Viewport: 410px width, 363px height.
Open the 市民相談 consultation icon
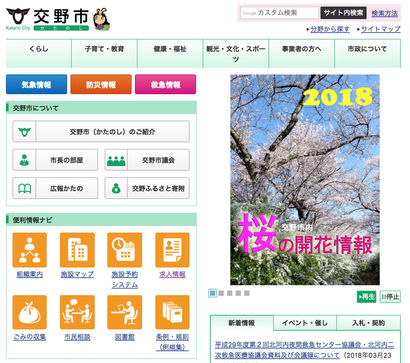[77, 312]
